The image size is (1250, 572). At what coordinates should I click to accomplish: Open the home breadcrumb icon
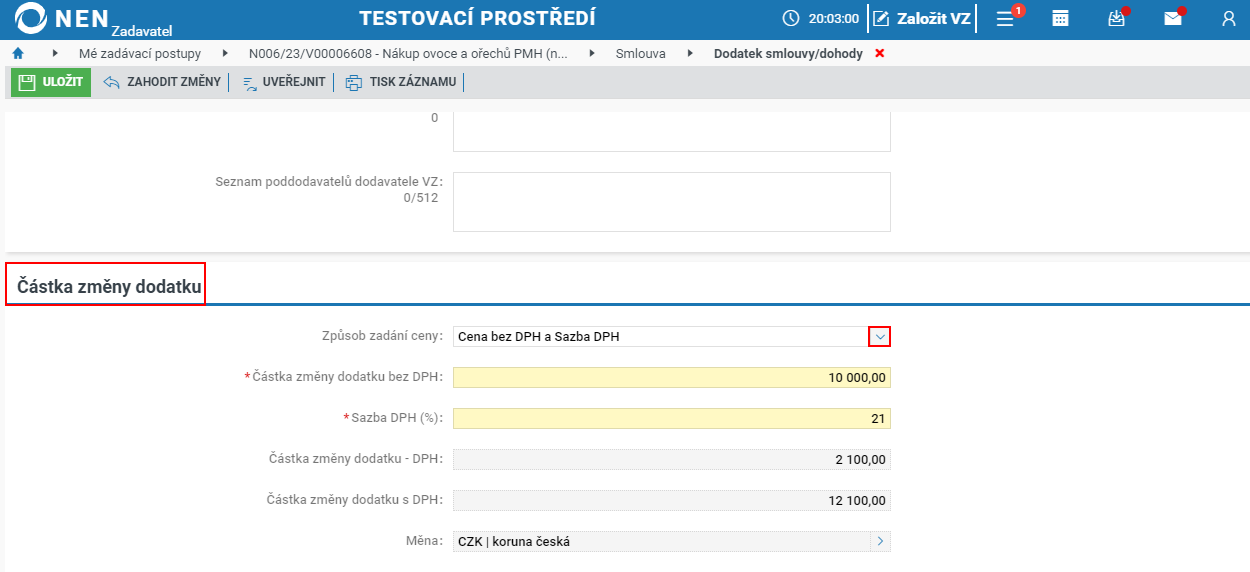pos(18,53)
